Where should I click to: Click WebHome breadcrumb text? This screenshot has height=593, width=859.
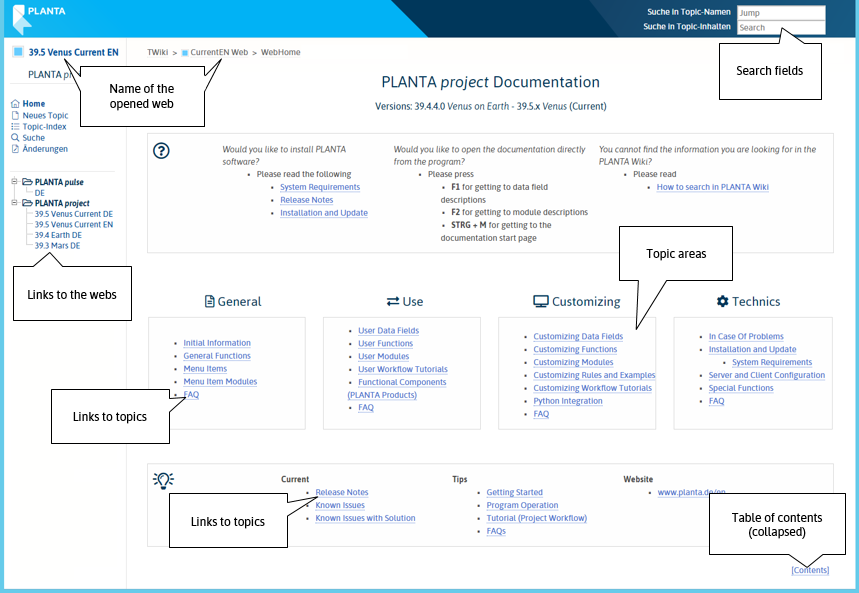tap(280, 52)
